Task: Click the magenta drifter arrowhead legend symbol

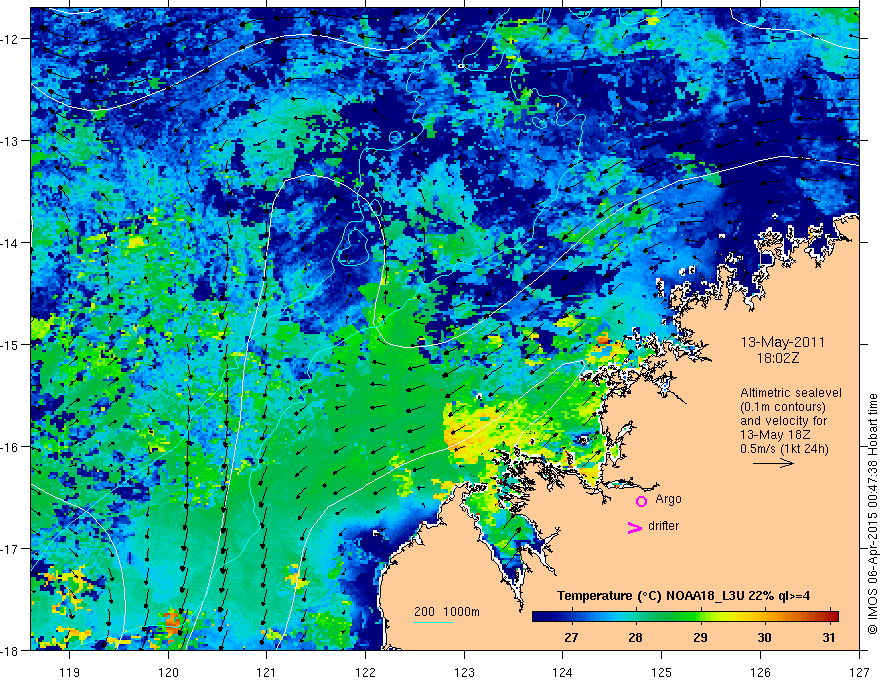Action: pyautogui.click(x=635, y=527)
